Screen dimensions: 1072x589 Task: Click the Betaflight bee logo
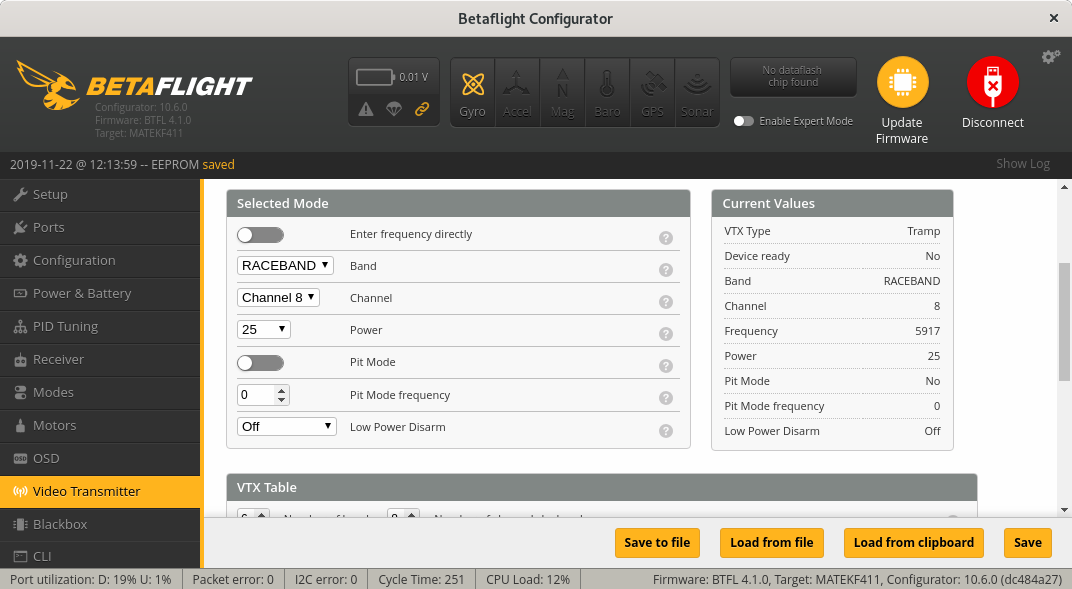click(47, 85)
